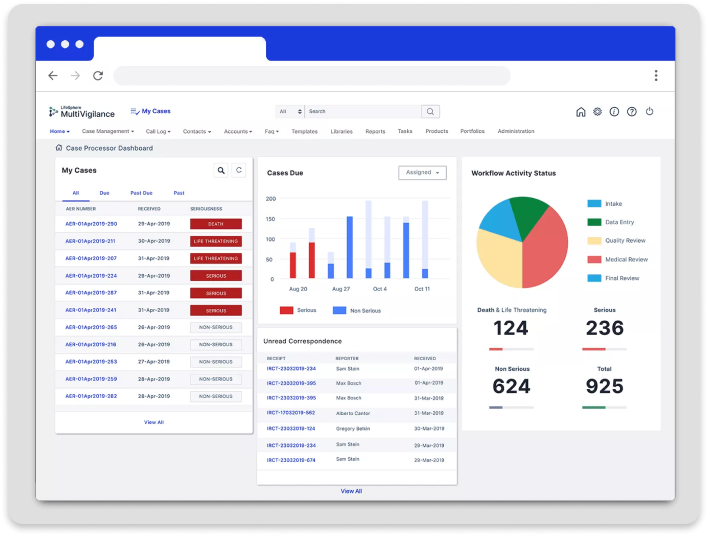708x536 pixels.
Task: Switch to the Past Due tab
Action: (x=141, y=193)
